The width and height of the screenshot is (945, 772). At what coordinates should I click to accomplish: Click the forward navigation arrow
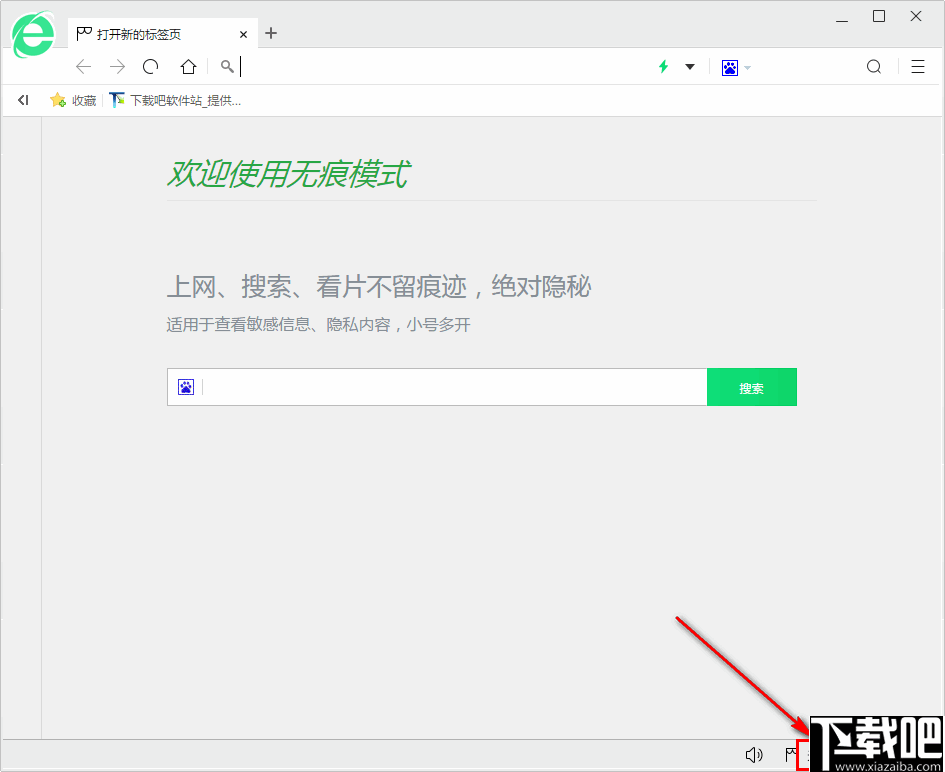117,66
